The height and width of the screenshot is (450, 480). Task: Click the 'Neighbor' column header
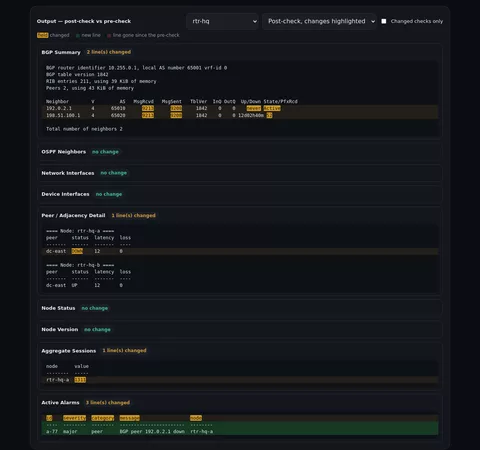(57, 102)
